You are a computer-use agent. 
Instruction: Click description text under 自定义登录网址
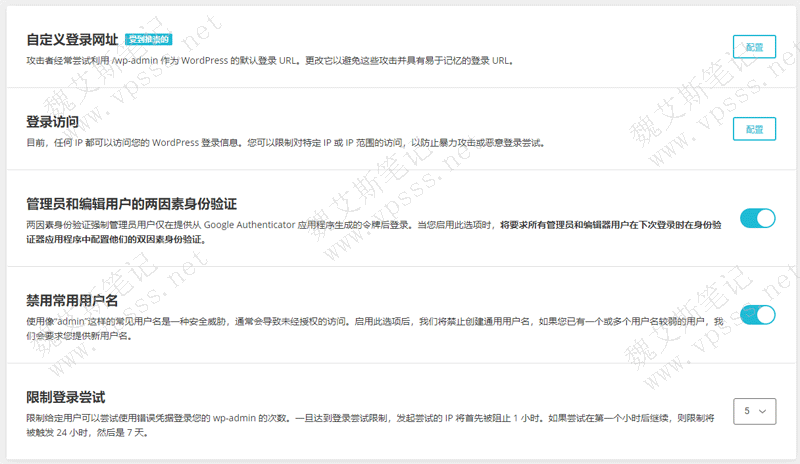[270, 60]
